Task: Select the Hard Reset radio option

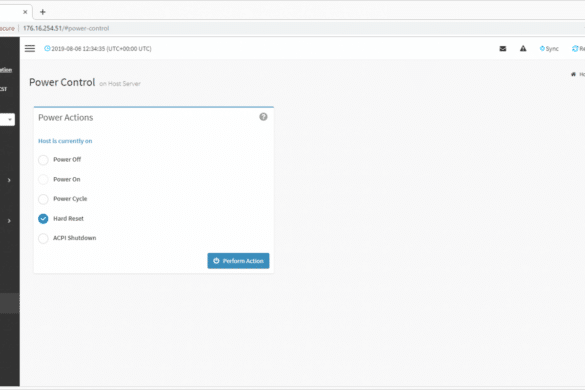Action: 43,219
